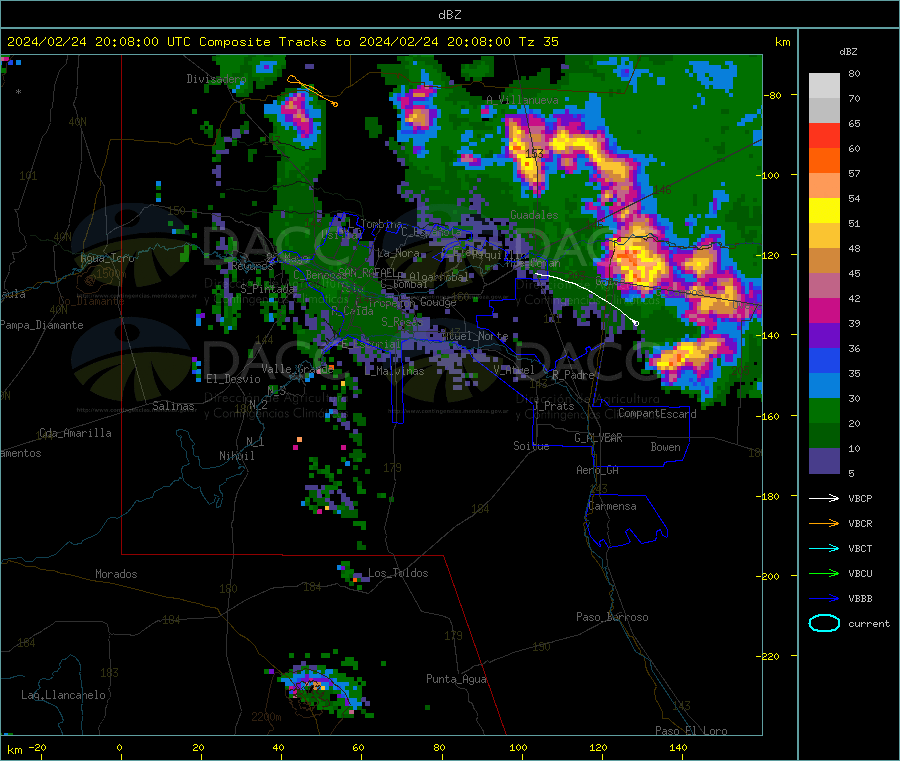Click the 'Los_Toldos' map label
This screenshot has width=900, height=761.
click(x=398, y=573)
